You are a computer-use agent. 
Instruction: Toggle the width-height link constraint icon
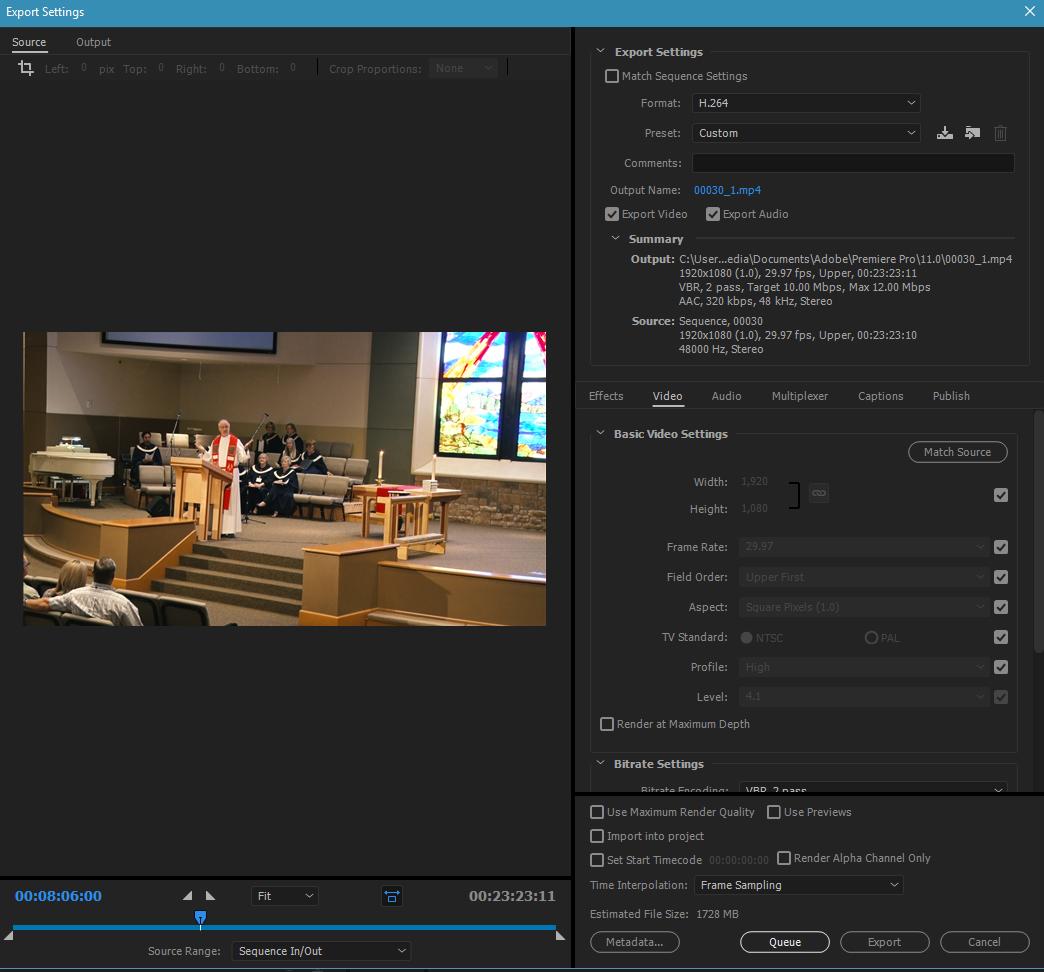819,493
